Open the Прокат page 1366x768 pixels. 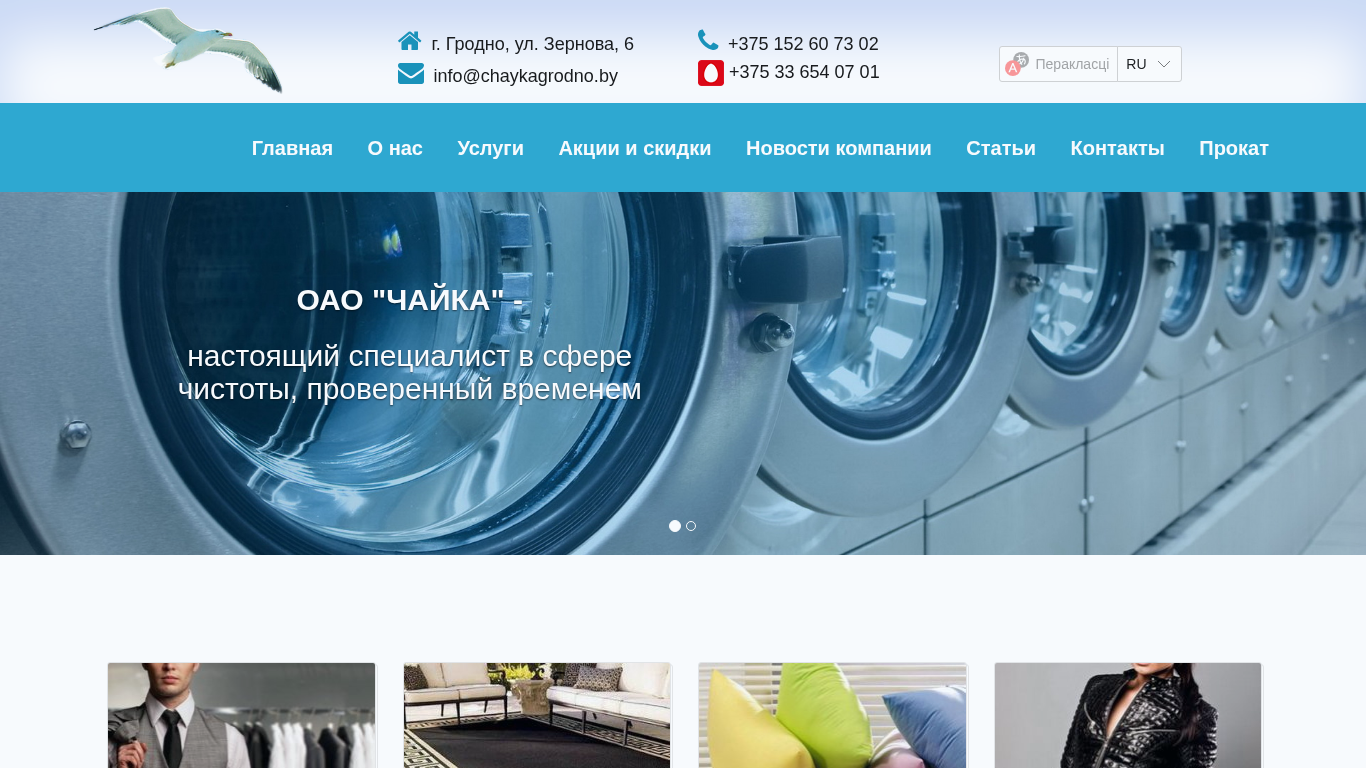[x=1234, y=148]
